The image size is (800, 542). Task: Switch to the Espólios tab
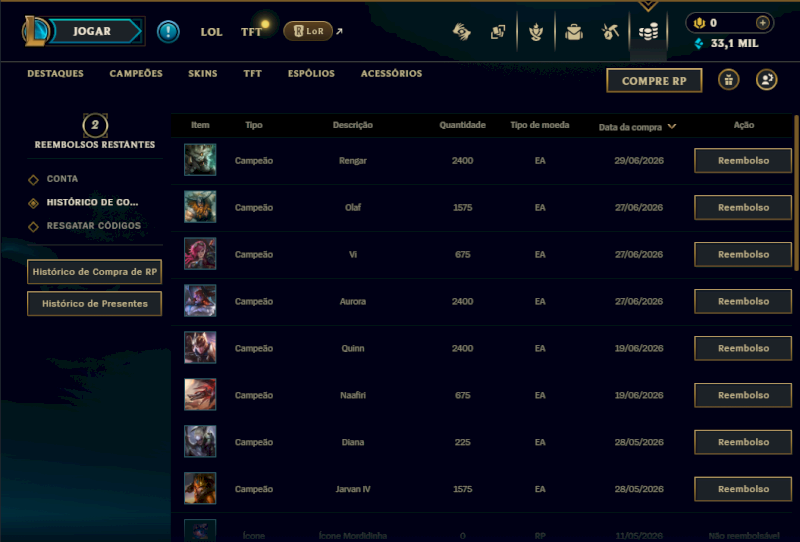click(311, 73)
